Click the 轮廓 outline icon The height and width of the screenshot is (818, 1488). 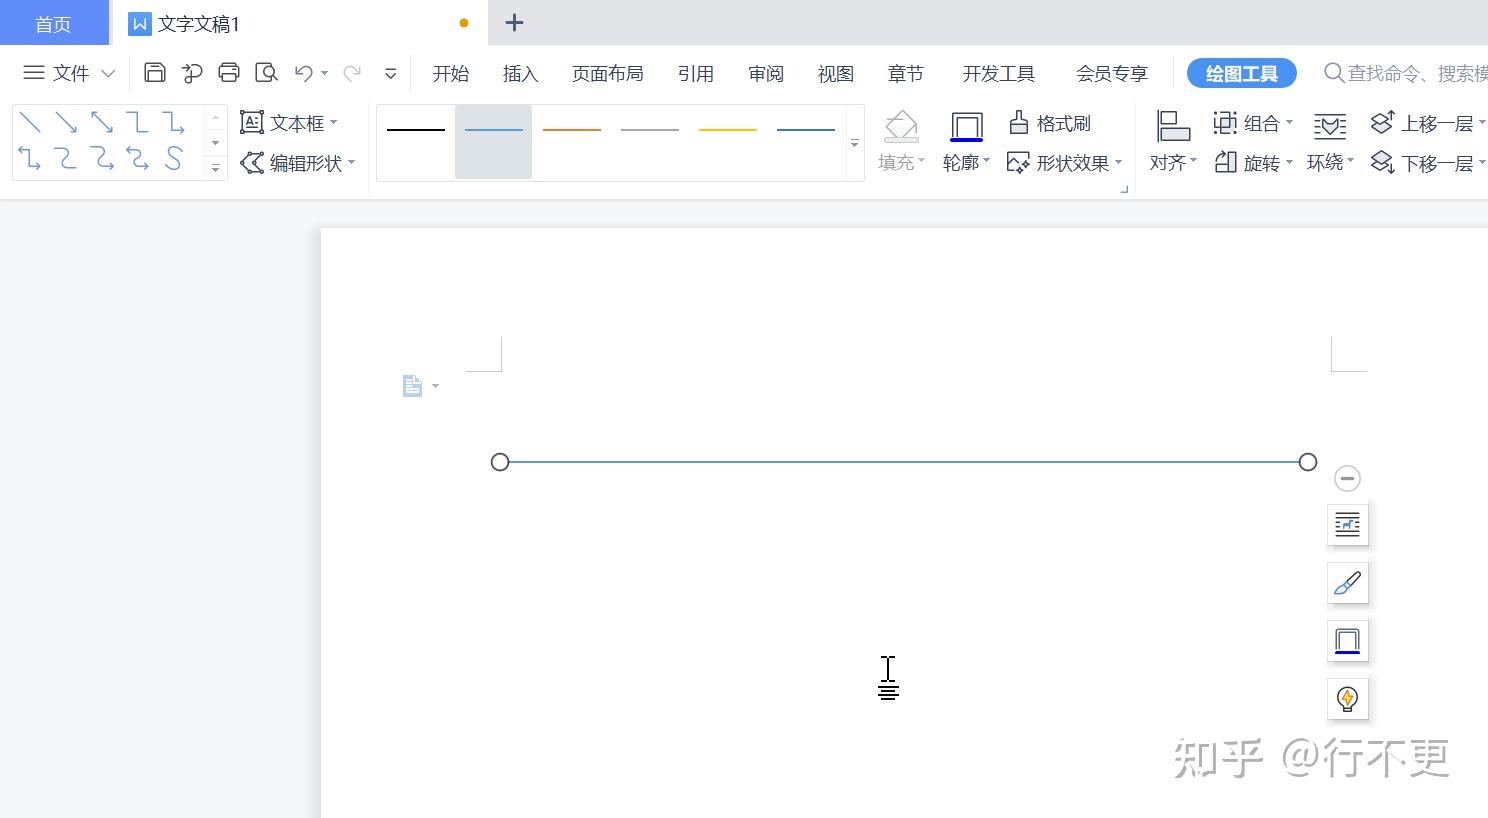(x=966, y=126)
